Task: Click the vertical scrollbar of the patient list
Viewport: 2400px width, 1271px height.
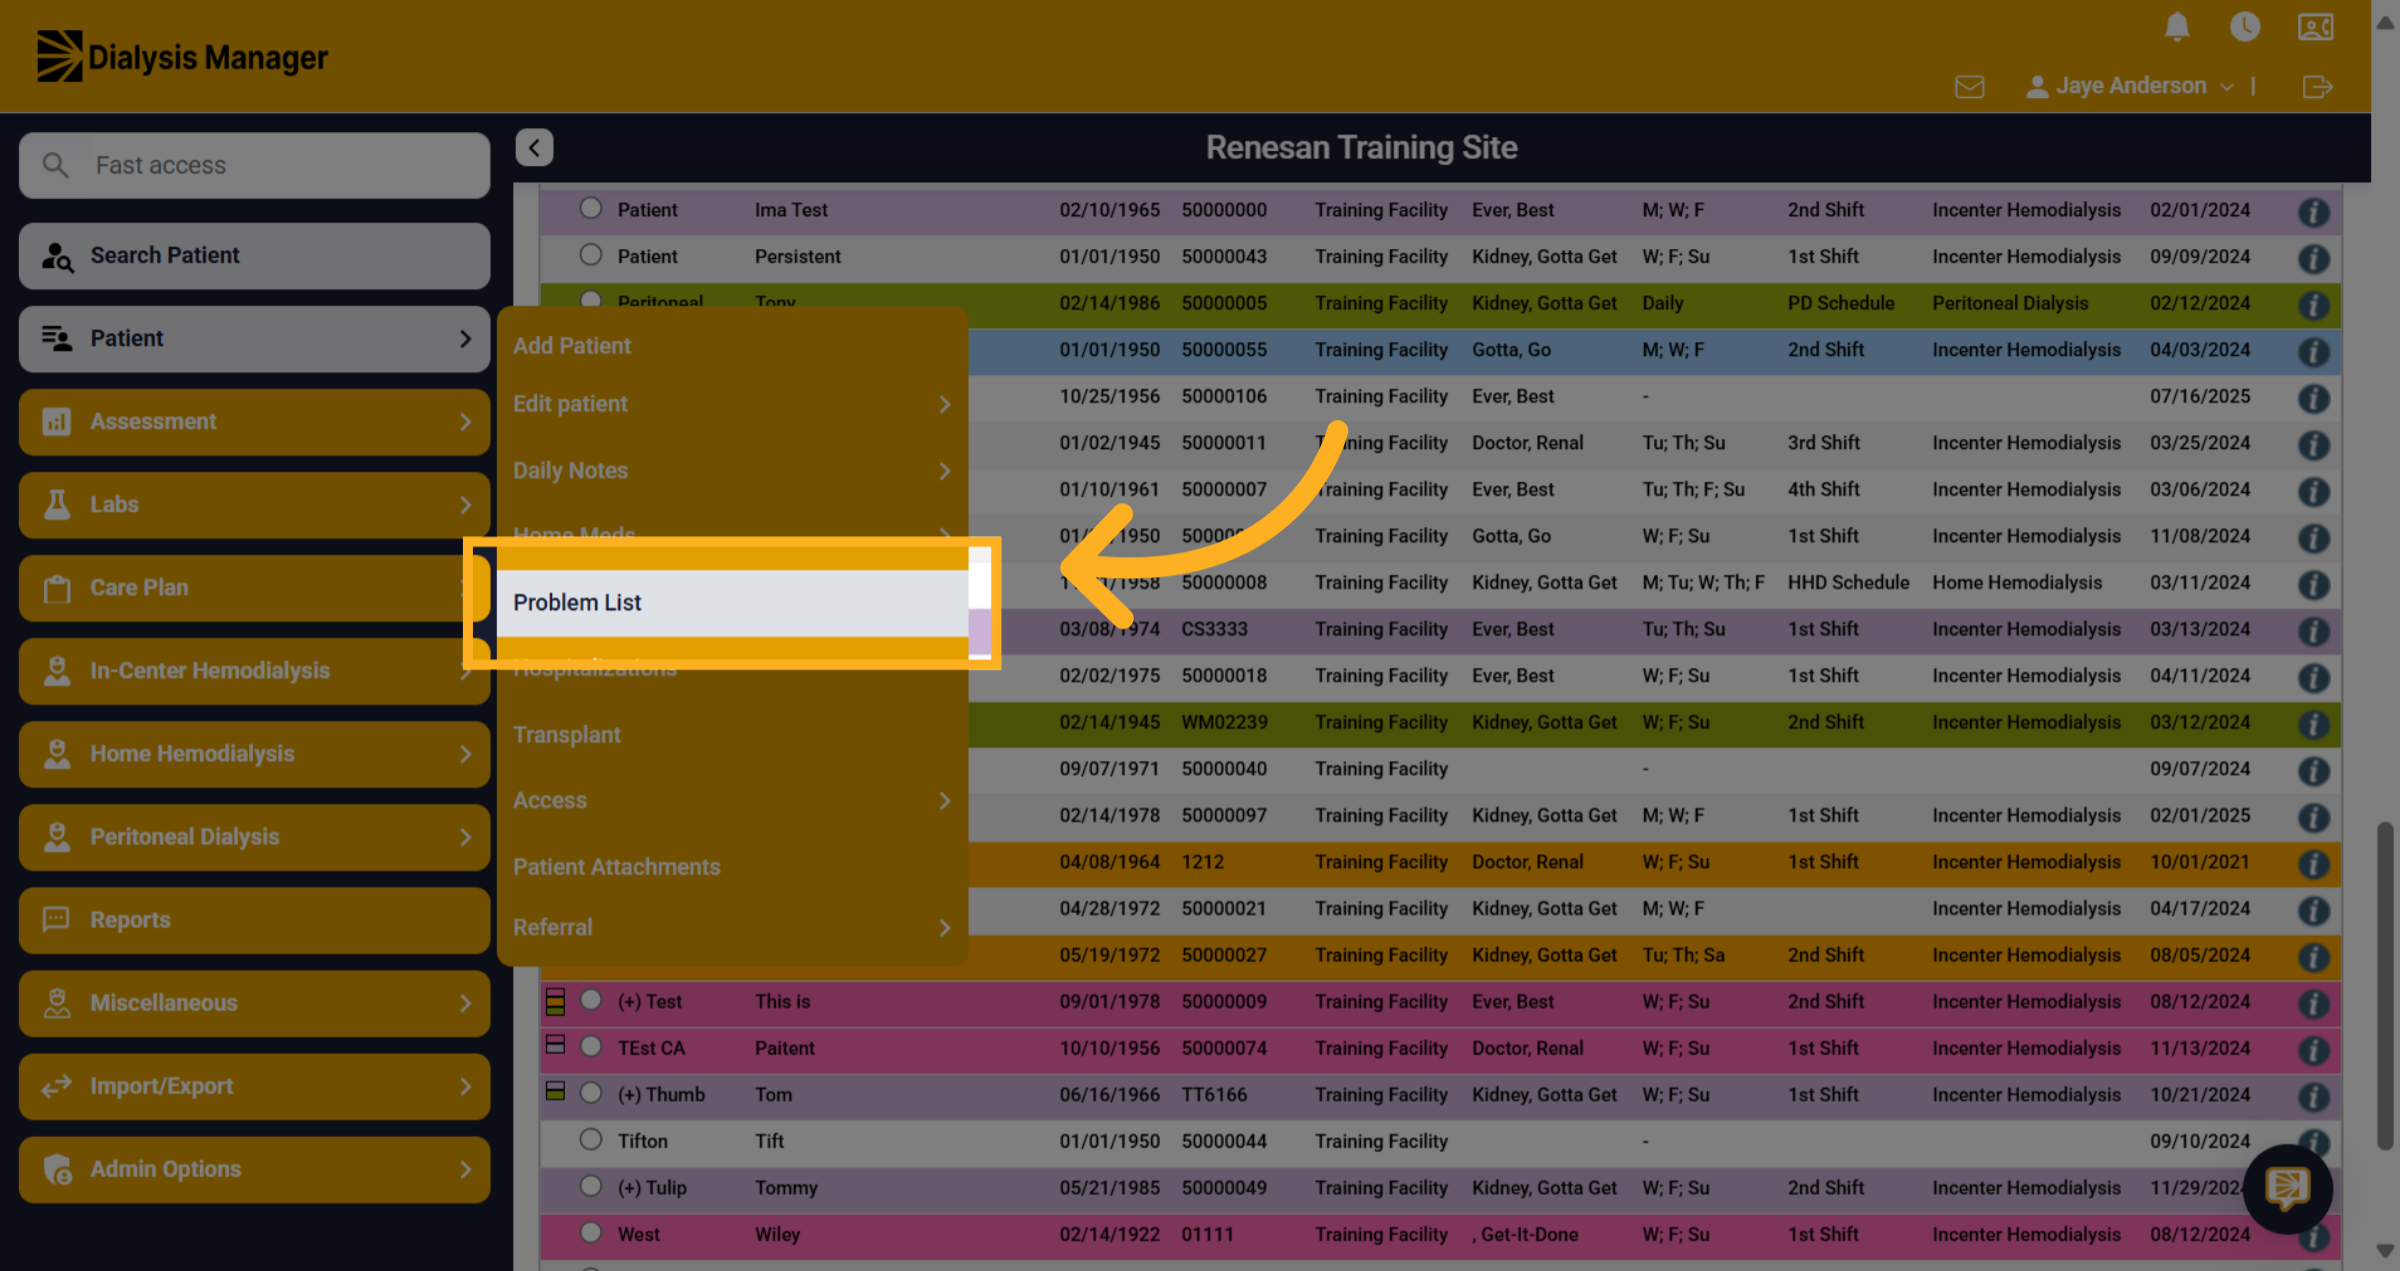Action: point(2384,985)
